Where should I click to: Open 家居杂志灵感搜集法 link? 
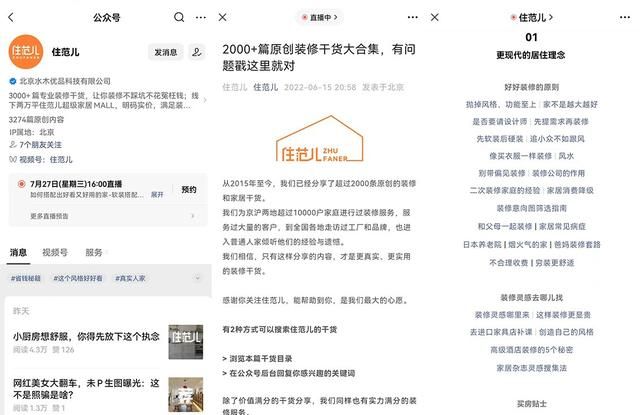(531, 368)
